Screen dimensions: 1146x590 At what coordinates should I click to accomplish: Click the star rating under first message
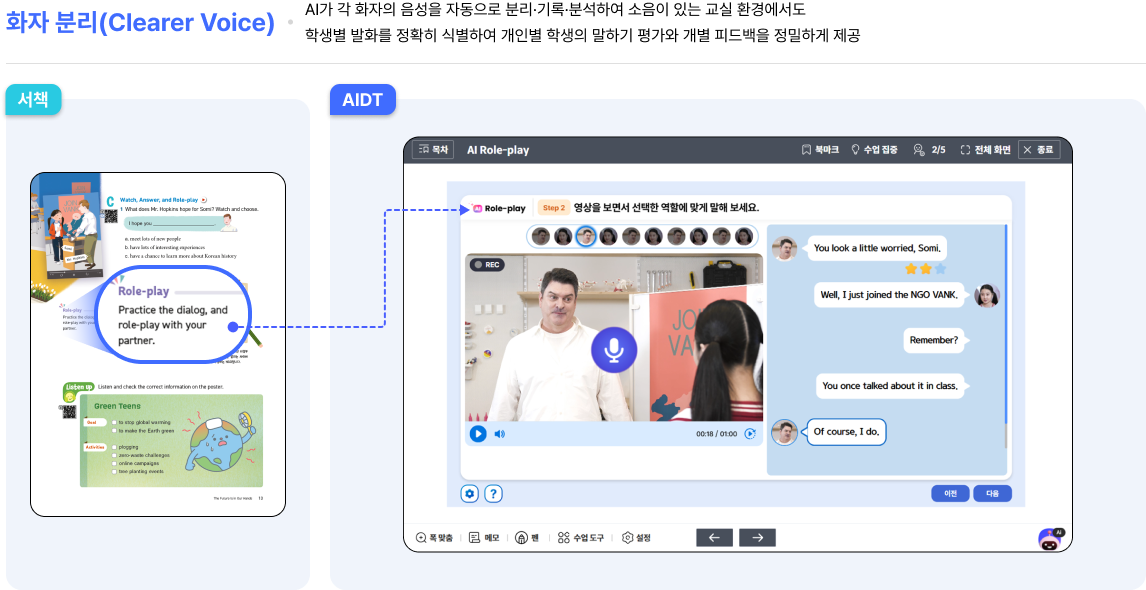tap(925, 269)
